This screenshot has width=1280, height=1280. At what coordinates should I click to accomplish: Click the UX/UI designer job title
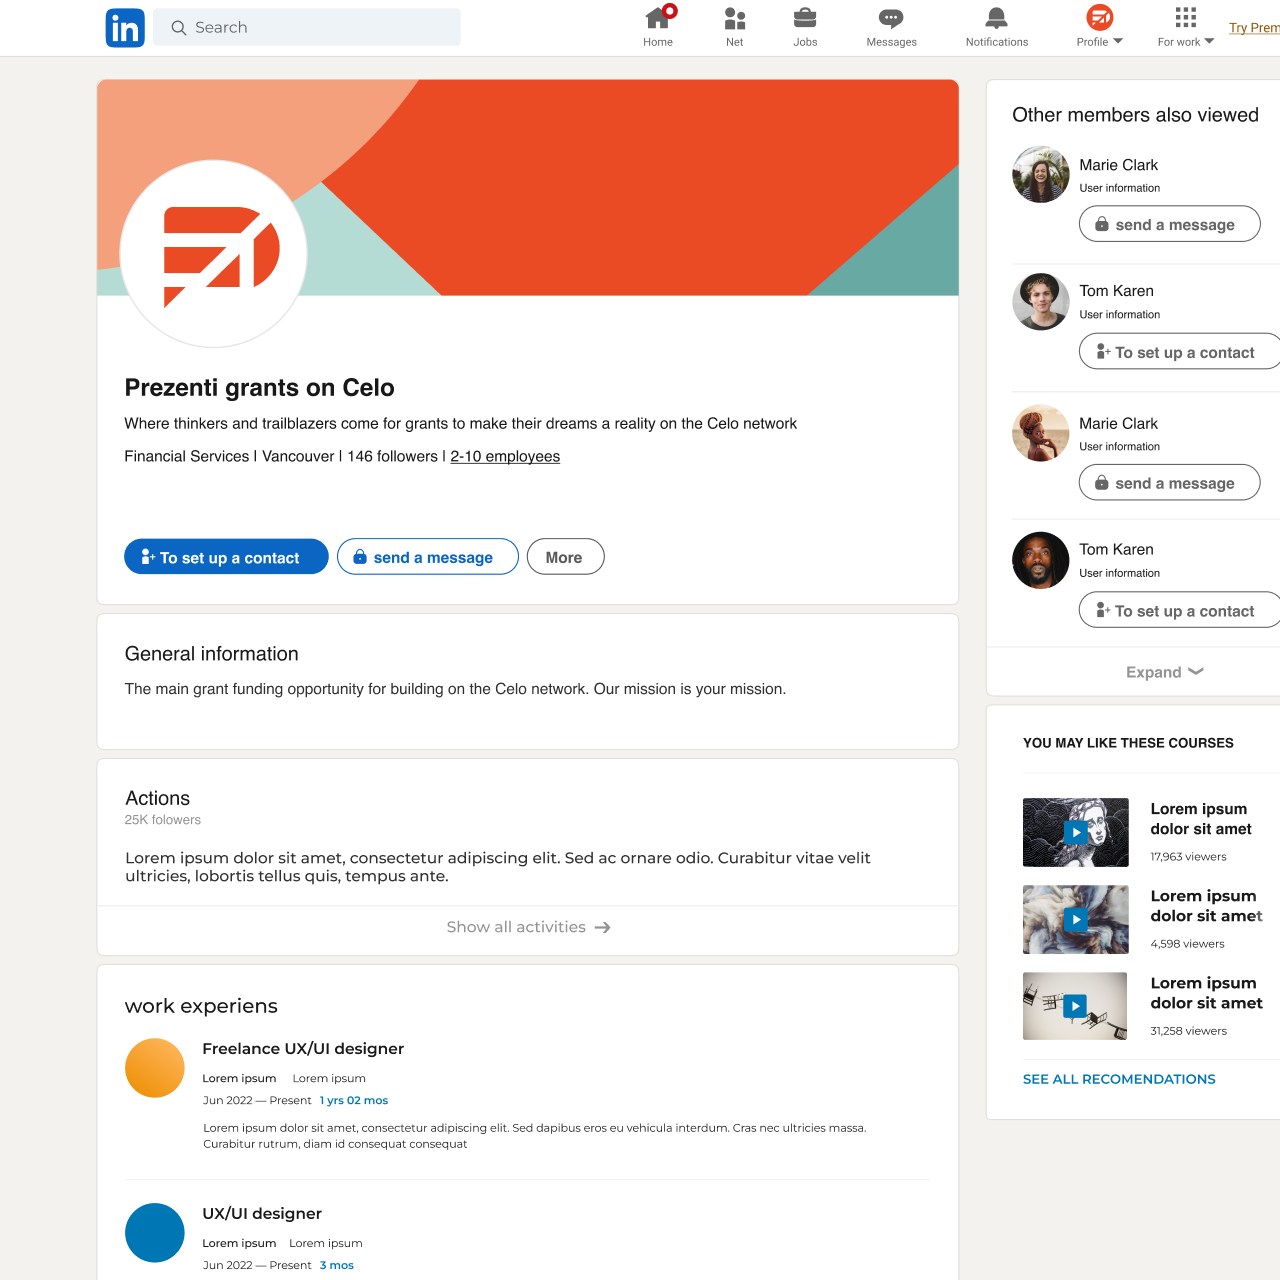pos(262,1213)
